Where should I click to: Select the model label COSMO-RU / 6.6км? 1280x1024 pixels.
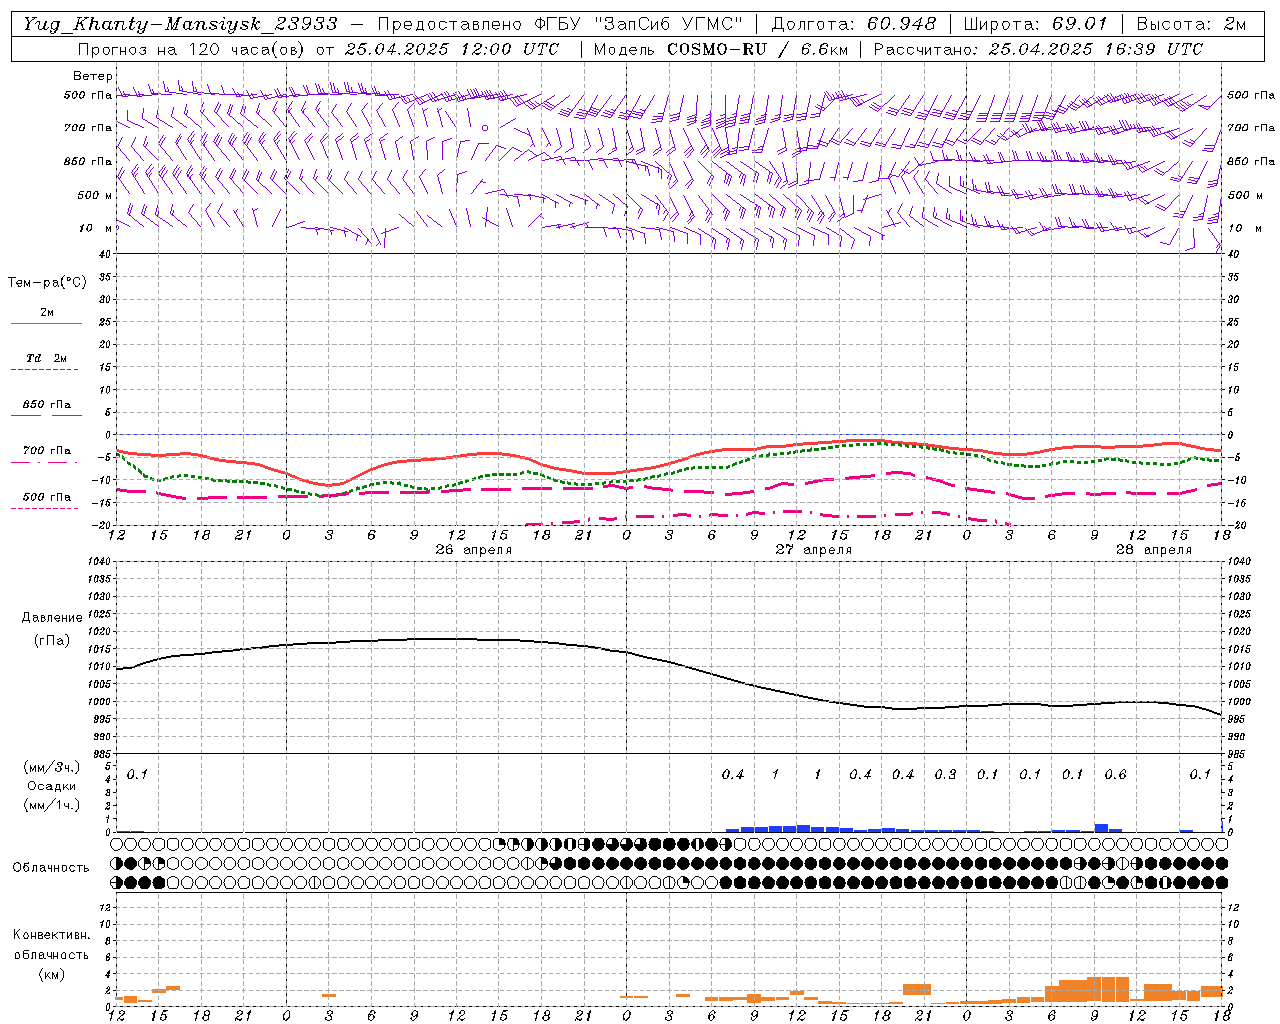click(x=757, y=49)
